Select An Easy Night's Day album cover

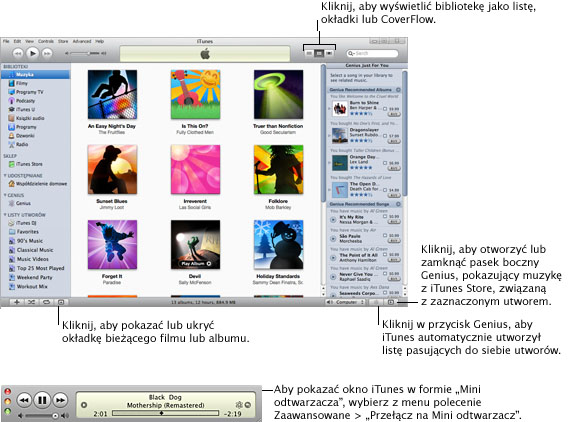point(112,94)
